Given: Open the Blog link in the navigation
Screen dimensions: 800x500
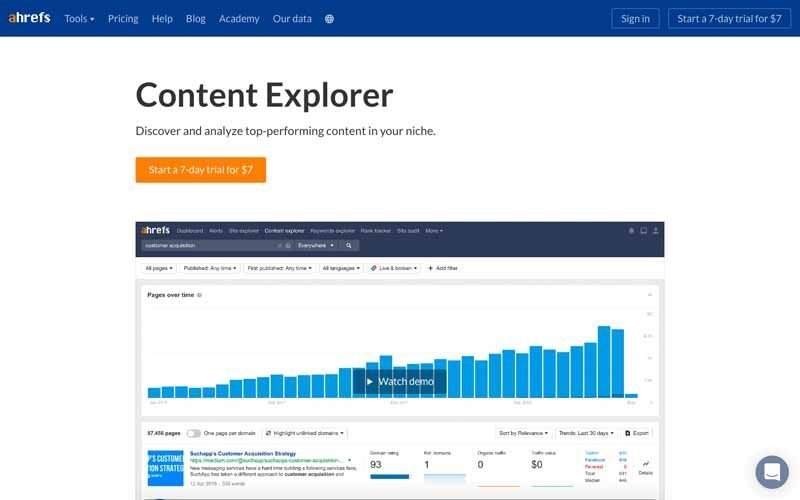Looking at the screenshot, I should tap(195, 19).
